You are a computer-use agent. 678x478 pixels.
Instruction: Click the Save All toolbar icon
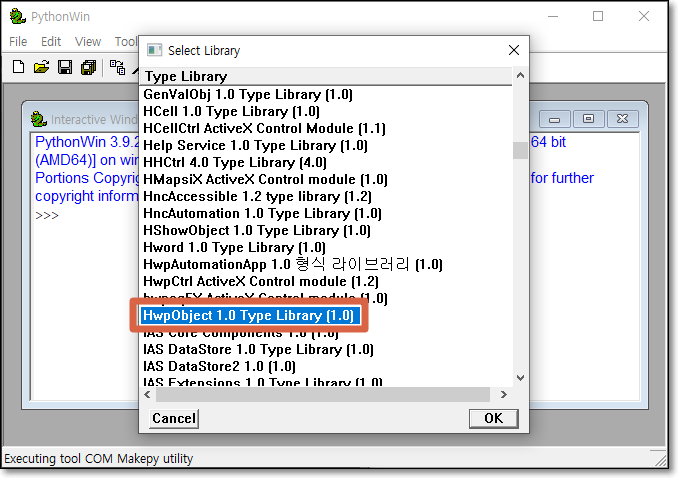[89, 67]
